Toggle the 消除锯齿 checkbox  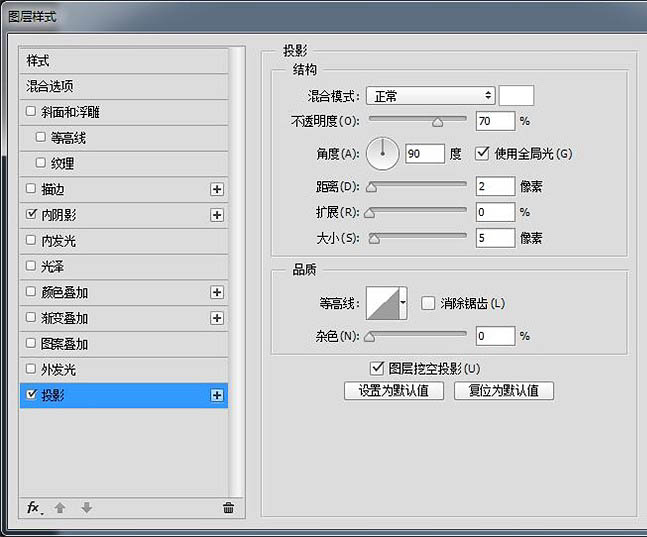(428, 303)
